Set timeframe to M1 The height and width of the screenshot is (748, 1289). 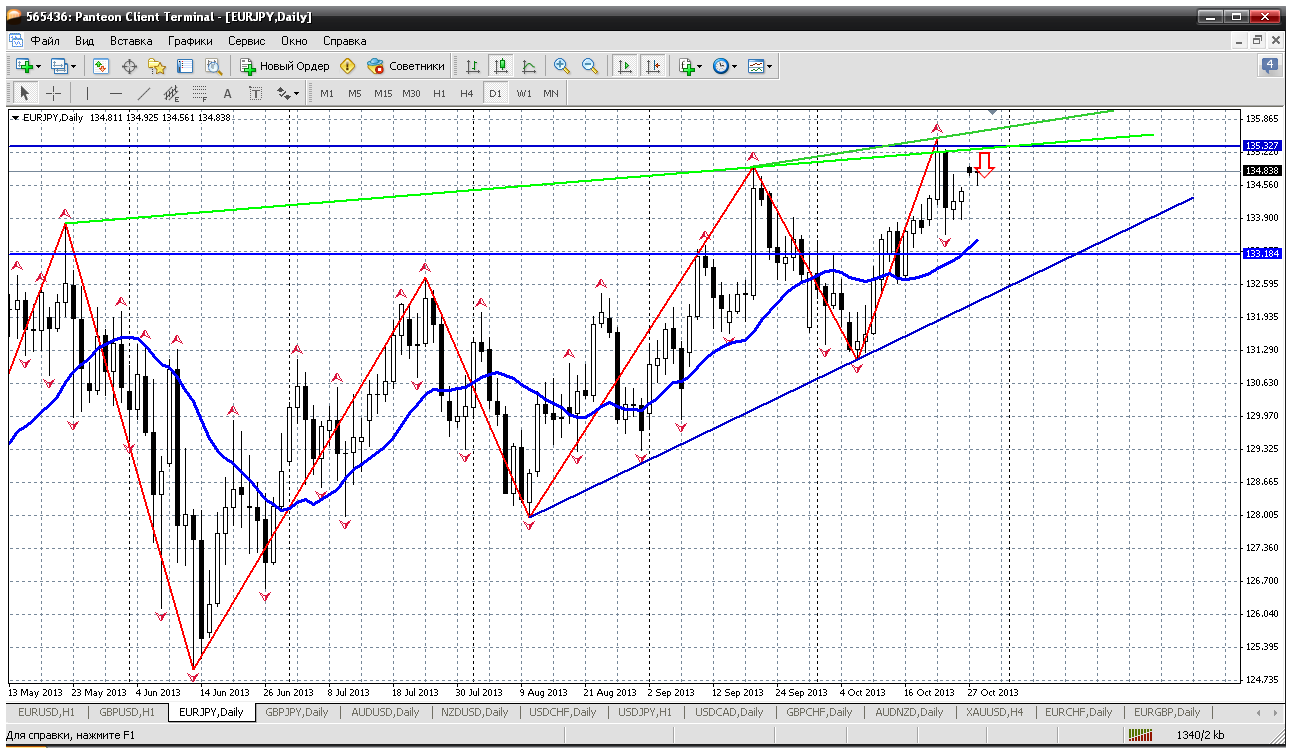[327, 93]
